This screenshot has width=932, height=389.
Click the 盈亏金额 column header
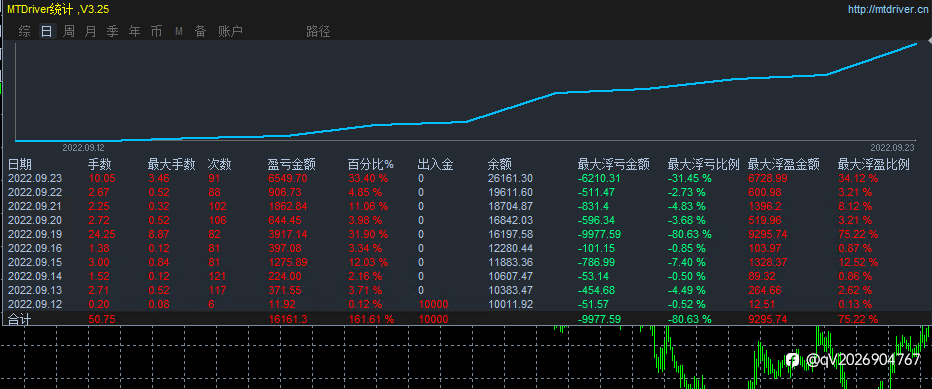pyautogui.click(x=291, y=164)
